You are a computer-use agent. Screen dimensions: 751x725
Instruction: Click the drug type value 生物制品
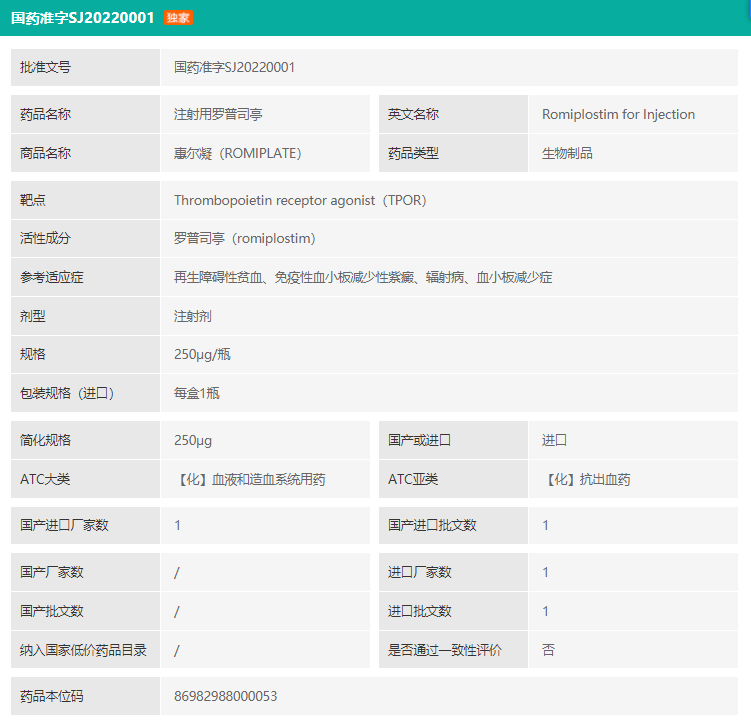pyautogui.click(x=567, y=153)
